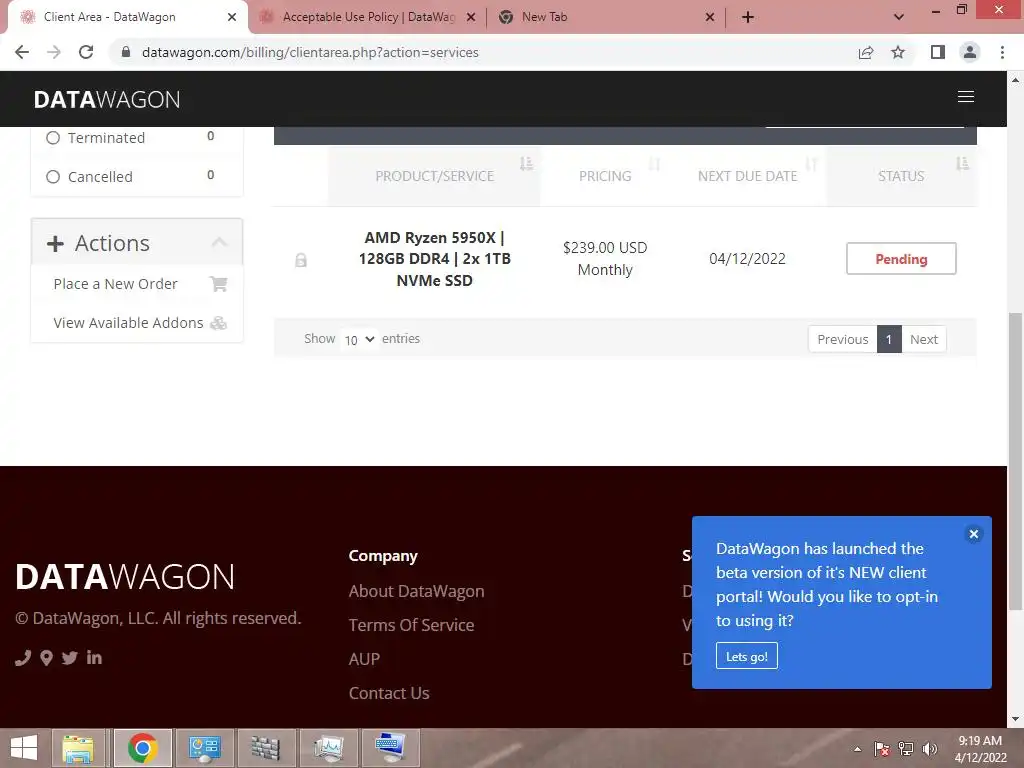Open the Chrome profile avatar
This screenshot has height=768, width=1024.
(x=970, y=52)
